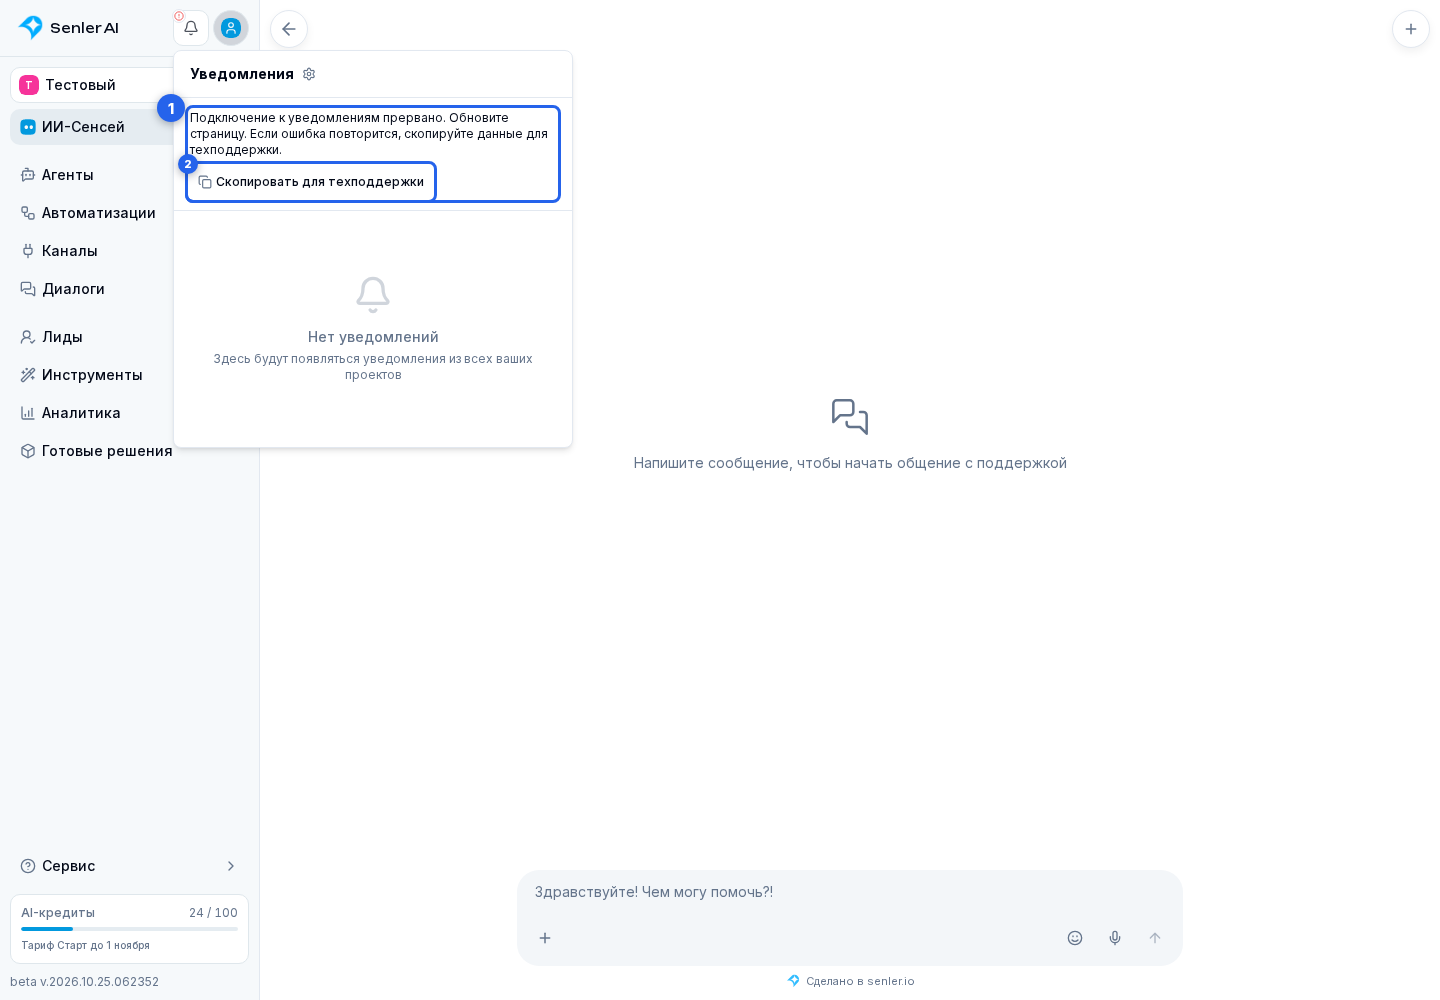Click the Нет уведомлений text

(x=373, y=337)
